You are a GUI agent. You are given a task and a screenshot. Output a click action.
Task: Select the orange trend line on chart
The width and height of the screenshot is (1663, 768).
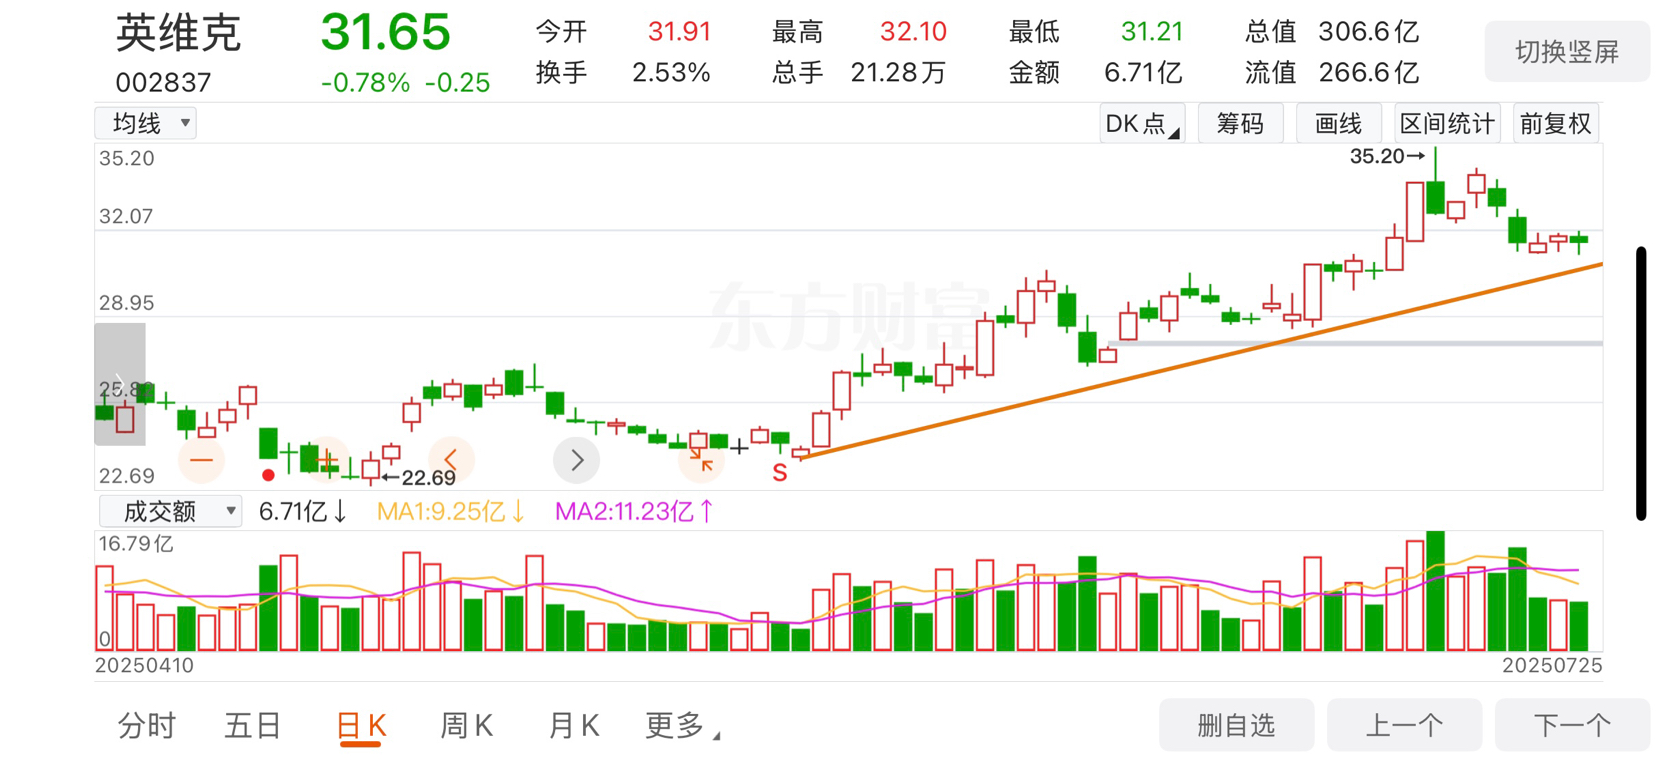coord(1200,360)
